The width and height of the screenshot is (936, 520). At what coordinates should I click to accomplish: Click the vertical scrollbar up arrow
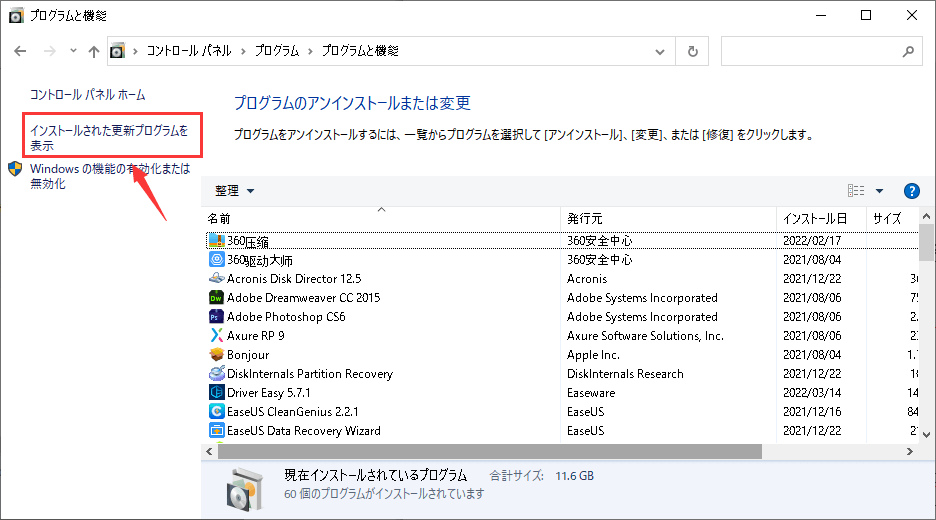coord(926,216)
